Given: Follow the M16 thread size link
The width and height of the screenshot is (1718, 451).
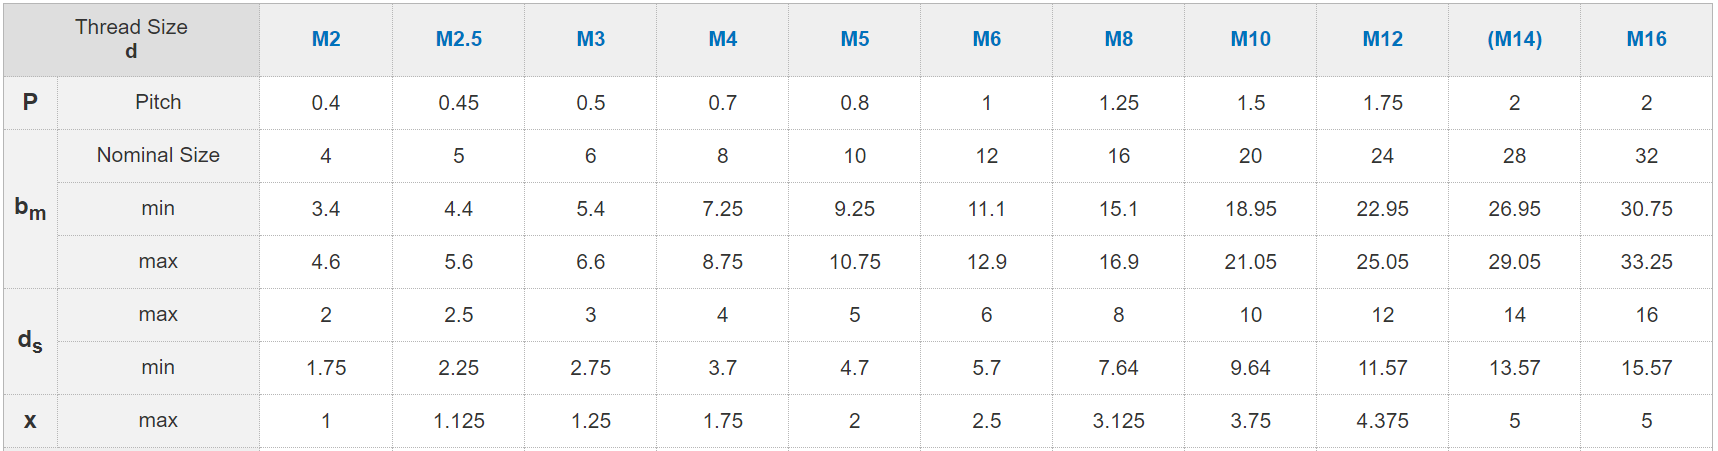Looking at the screenshot, I should tap(1646, 39).
